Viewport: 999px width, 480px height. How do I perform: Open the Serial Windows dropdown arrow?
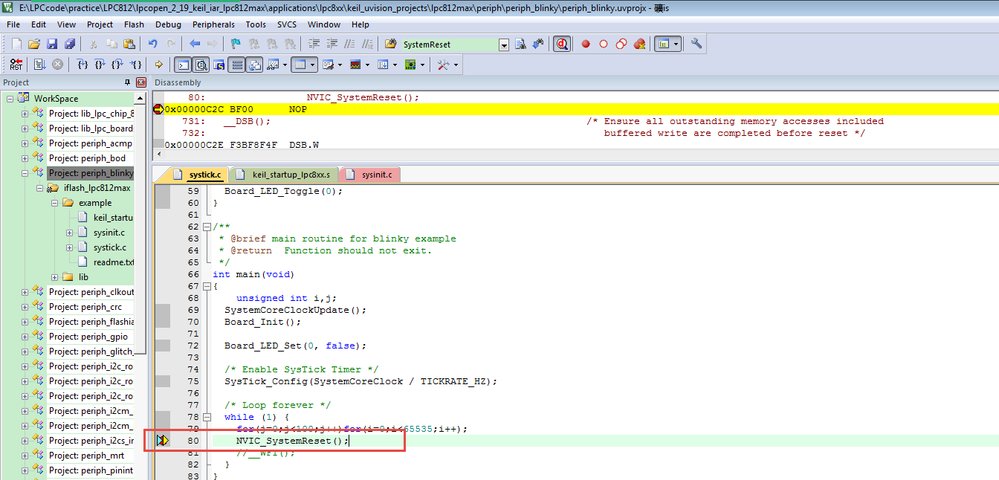click(x=340, y=64)
